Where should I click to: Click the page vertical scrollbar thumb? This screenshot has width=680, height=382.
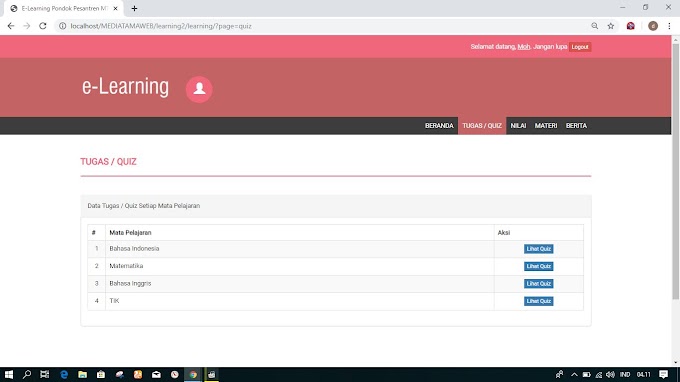[x=676, y=170]
